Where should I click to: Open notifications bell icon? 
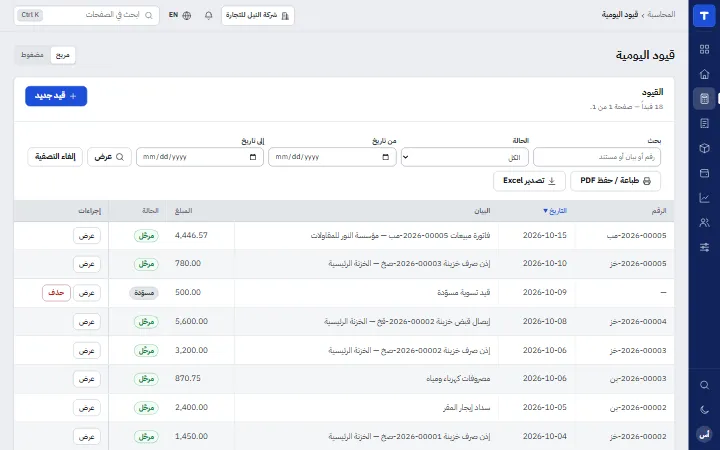coord(208,15)
